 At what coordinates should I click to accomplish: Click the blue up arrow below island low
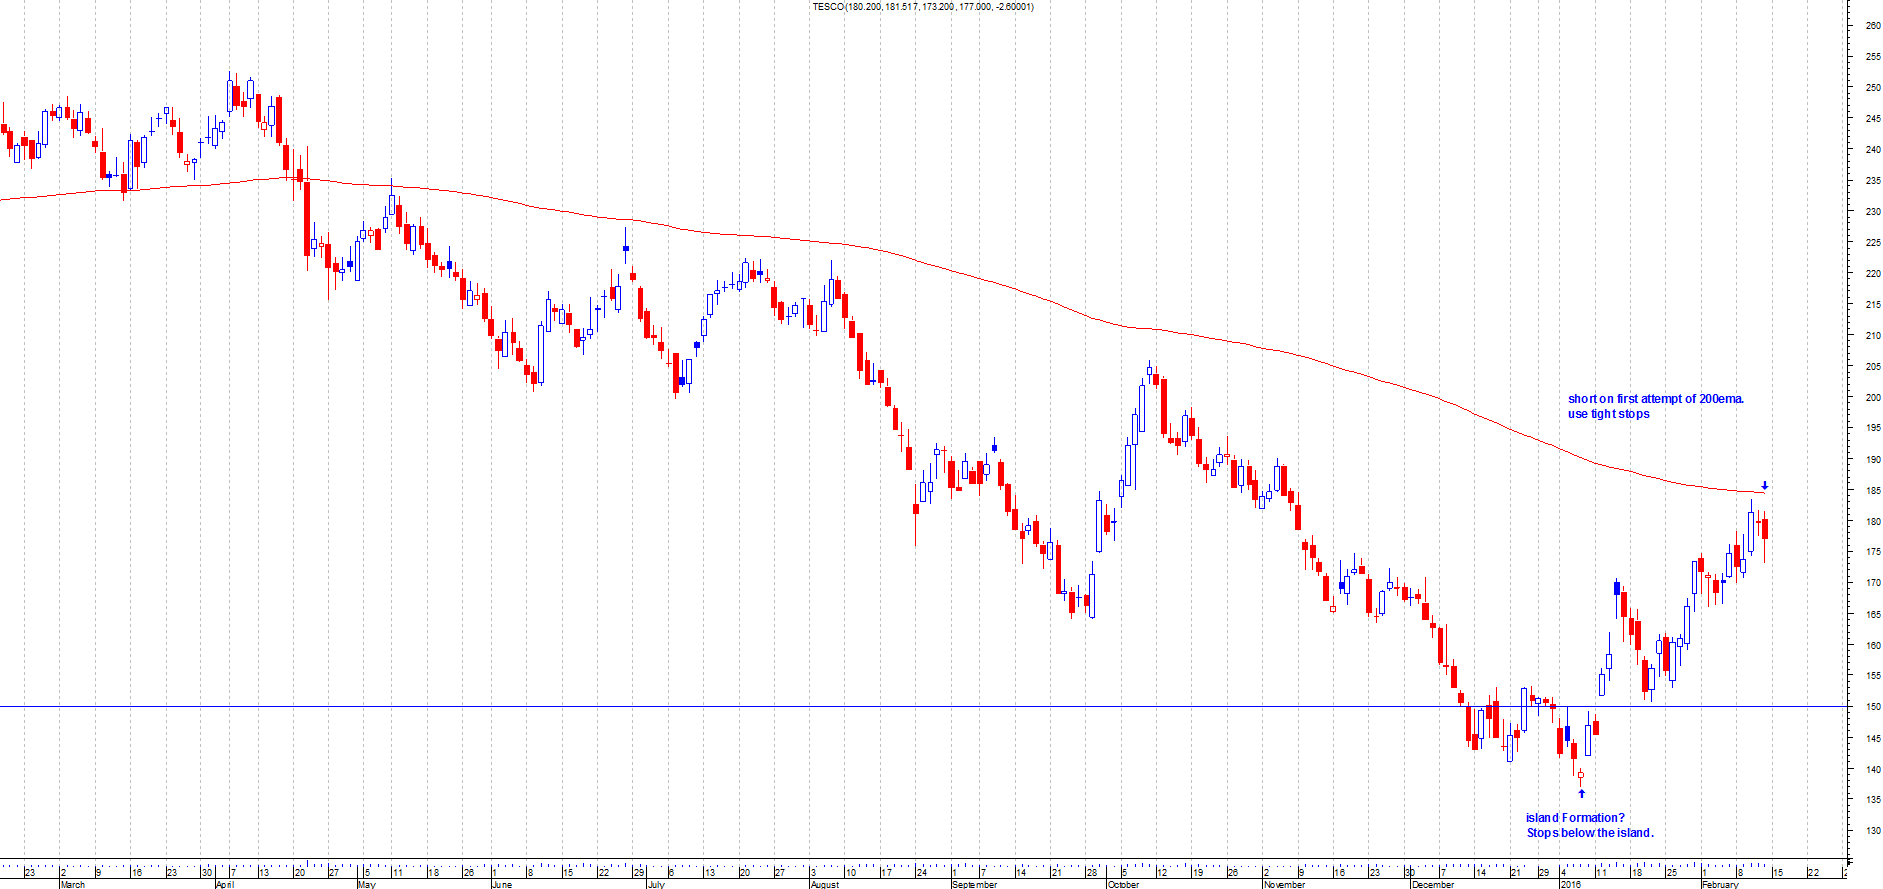(x=1581, y=793)
